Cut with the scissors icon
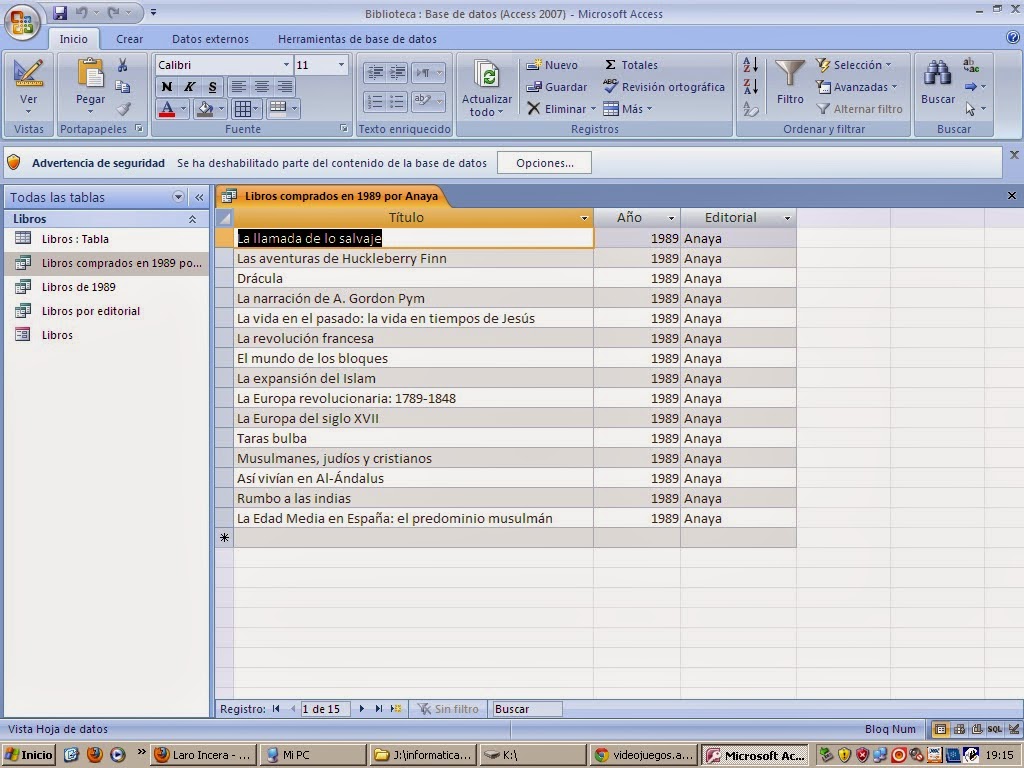1024x768 pixels. pyautogui.click(x=122, y=65)
